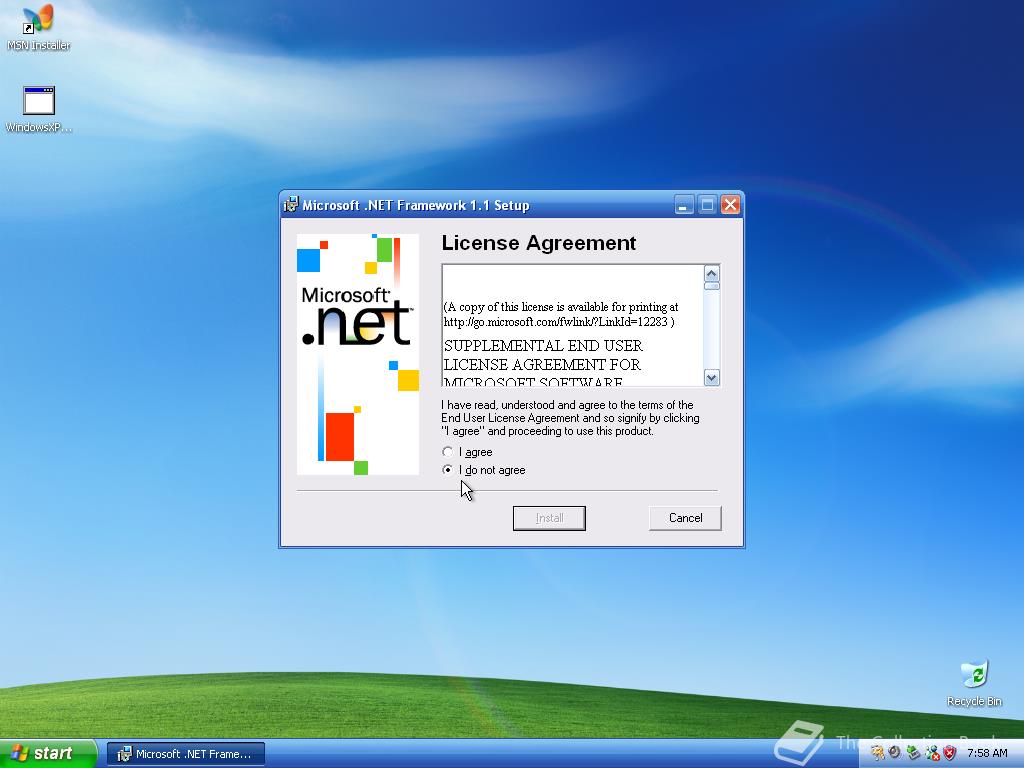Open the WindowsXP shortcut on the desktop
This screenshot has height=768, width=1024.
point(38,100)
